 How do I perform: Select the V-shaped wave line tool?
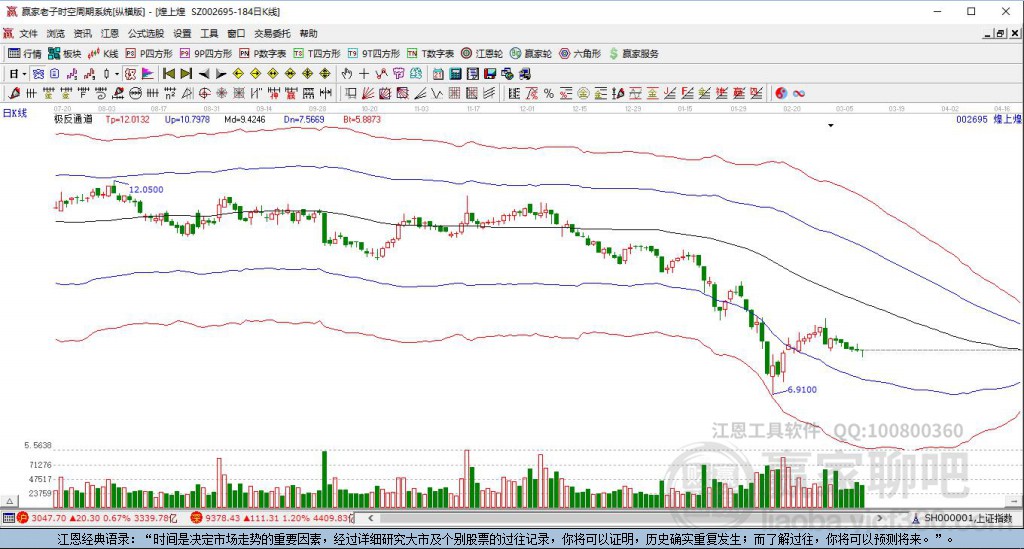click(x=437, y=93)
